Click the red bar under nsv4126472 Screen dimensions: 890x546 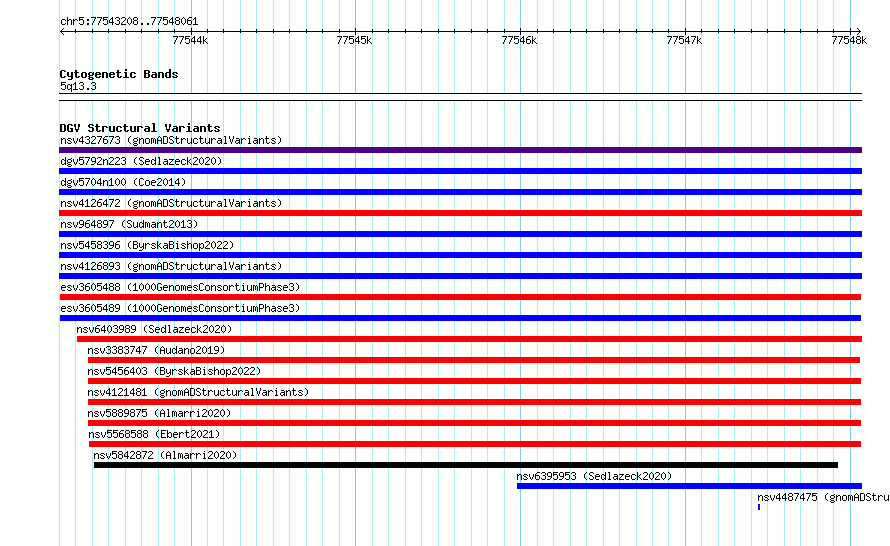[460, 213]
